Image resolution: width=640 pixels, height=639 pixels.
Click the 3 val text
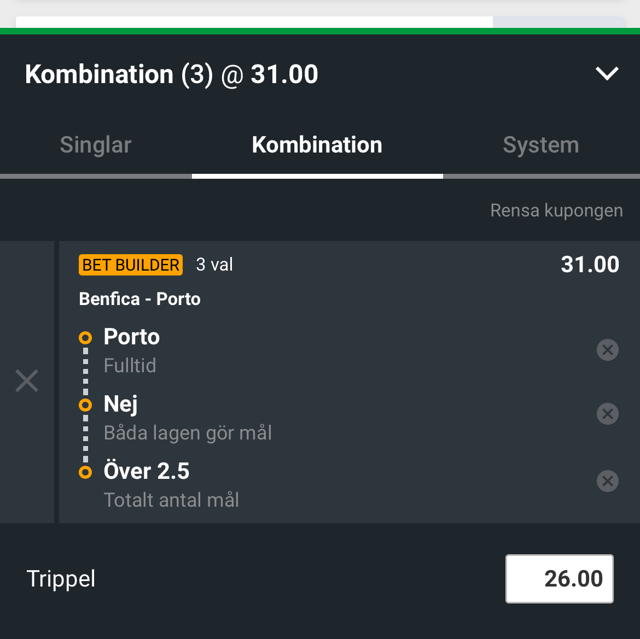(214, 265)
